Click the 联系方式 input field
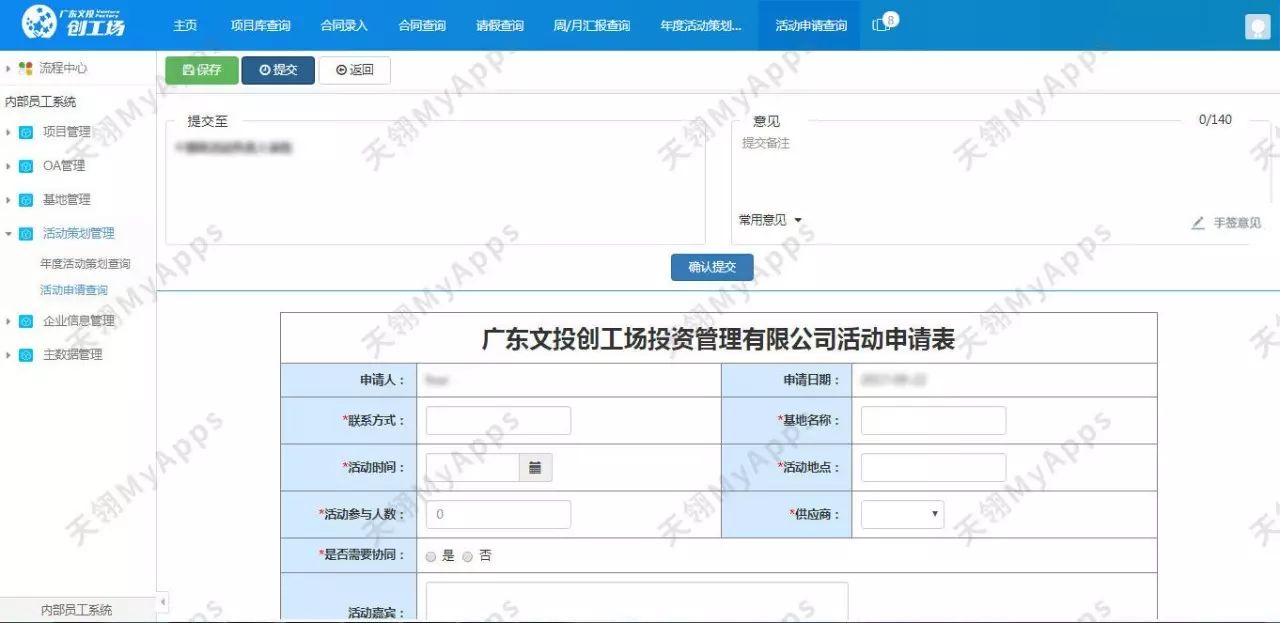1280x623 pixels. (x=498, y=421)
